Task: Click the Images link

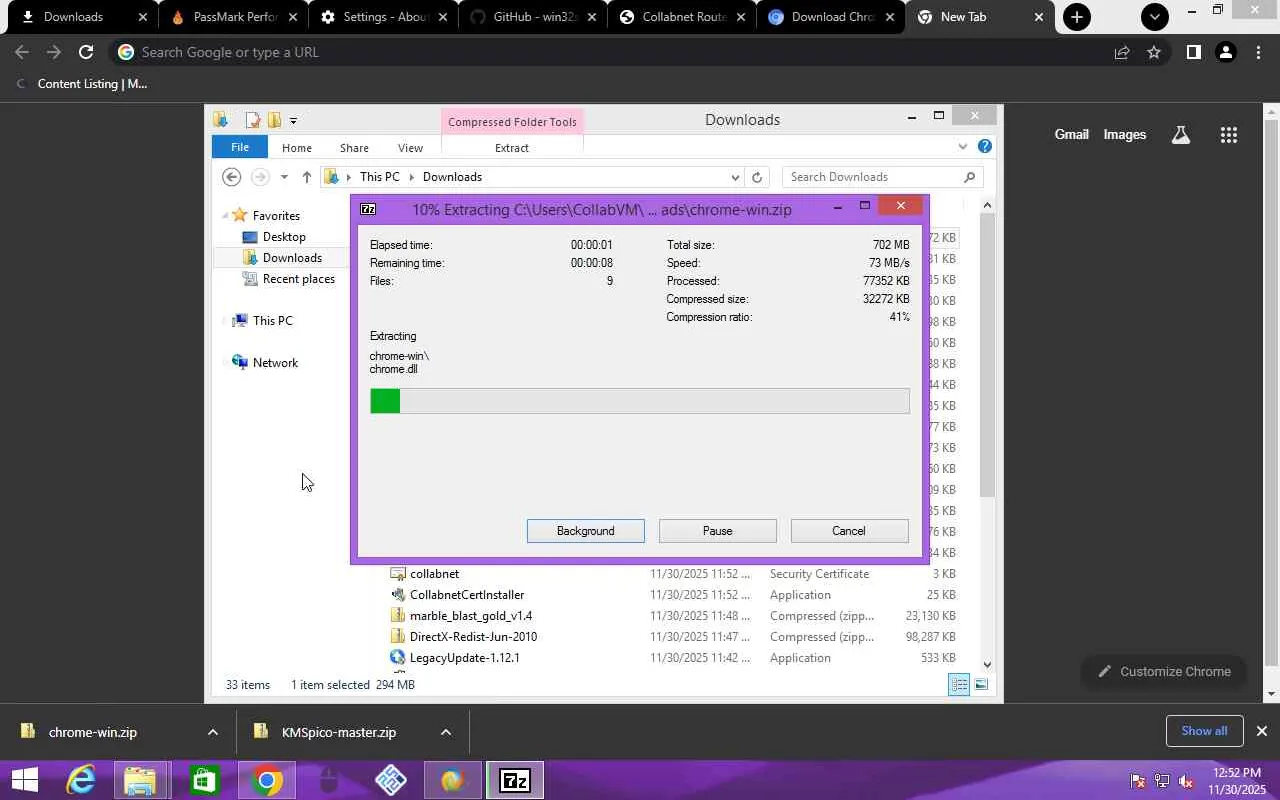Action: point(1124,135)
